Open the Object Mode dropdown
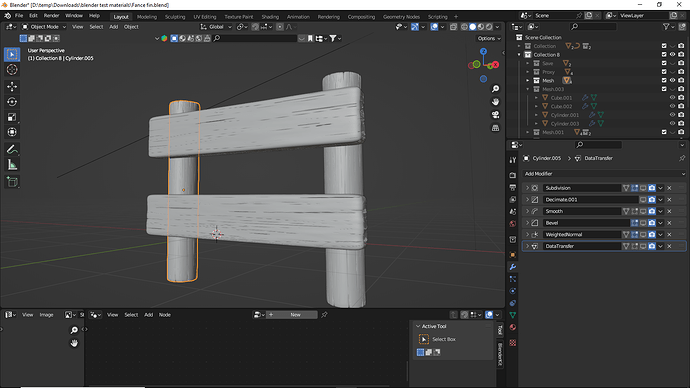690x388 pixels. coord(44,27)
